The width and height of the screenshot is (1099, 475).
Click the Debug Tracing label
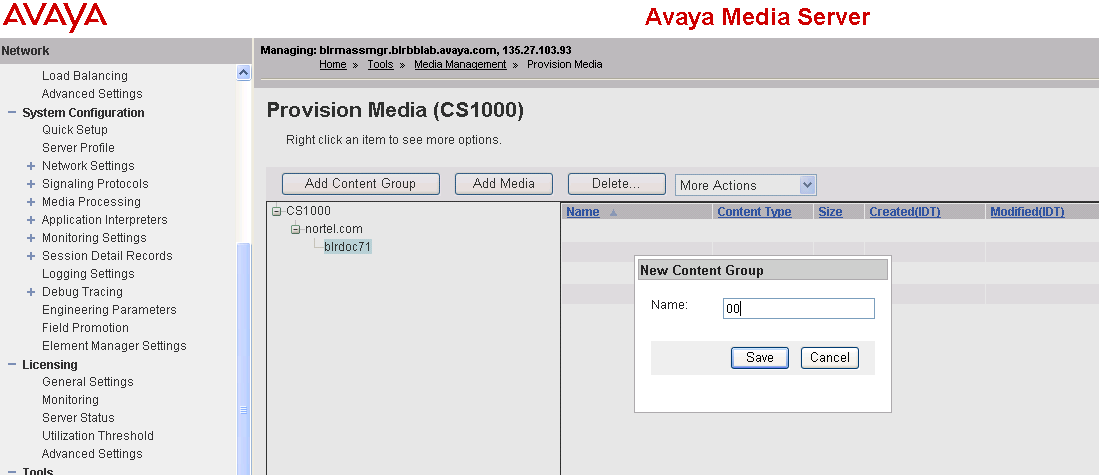[82, 292]
